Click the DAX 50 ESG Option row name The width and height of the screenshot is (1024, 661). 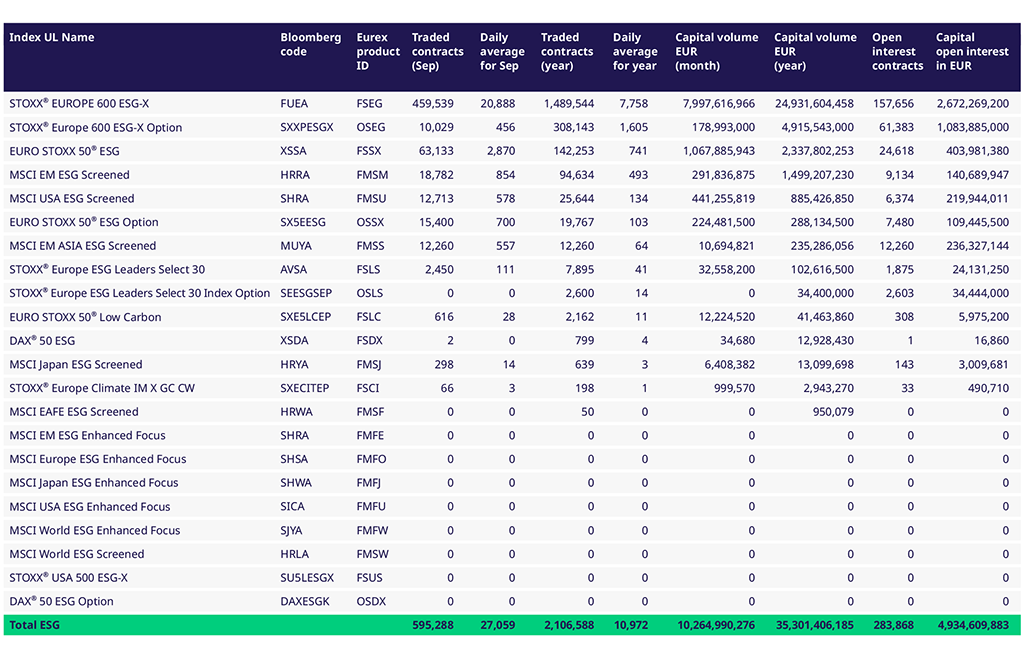pyautogui.click(x=61, y=602)
